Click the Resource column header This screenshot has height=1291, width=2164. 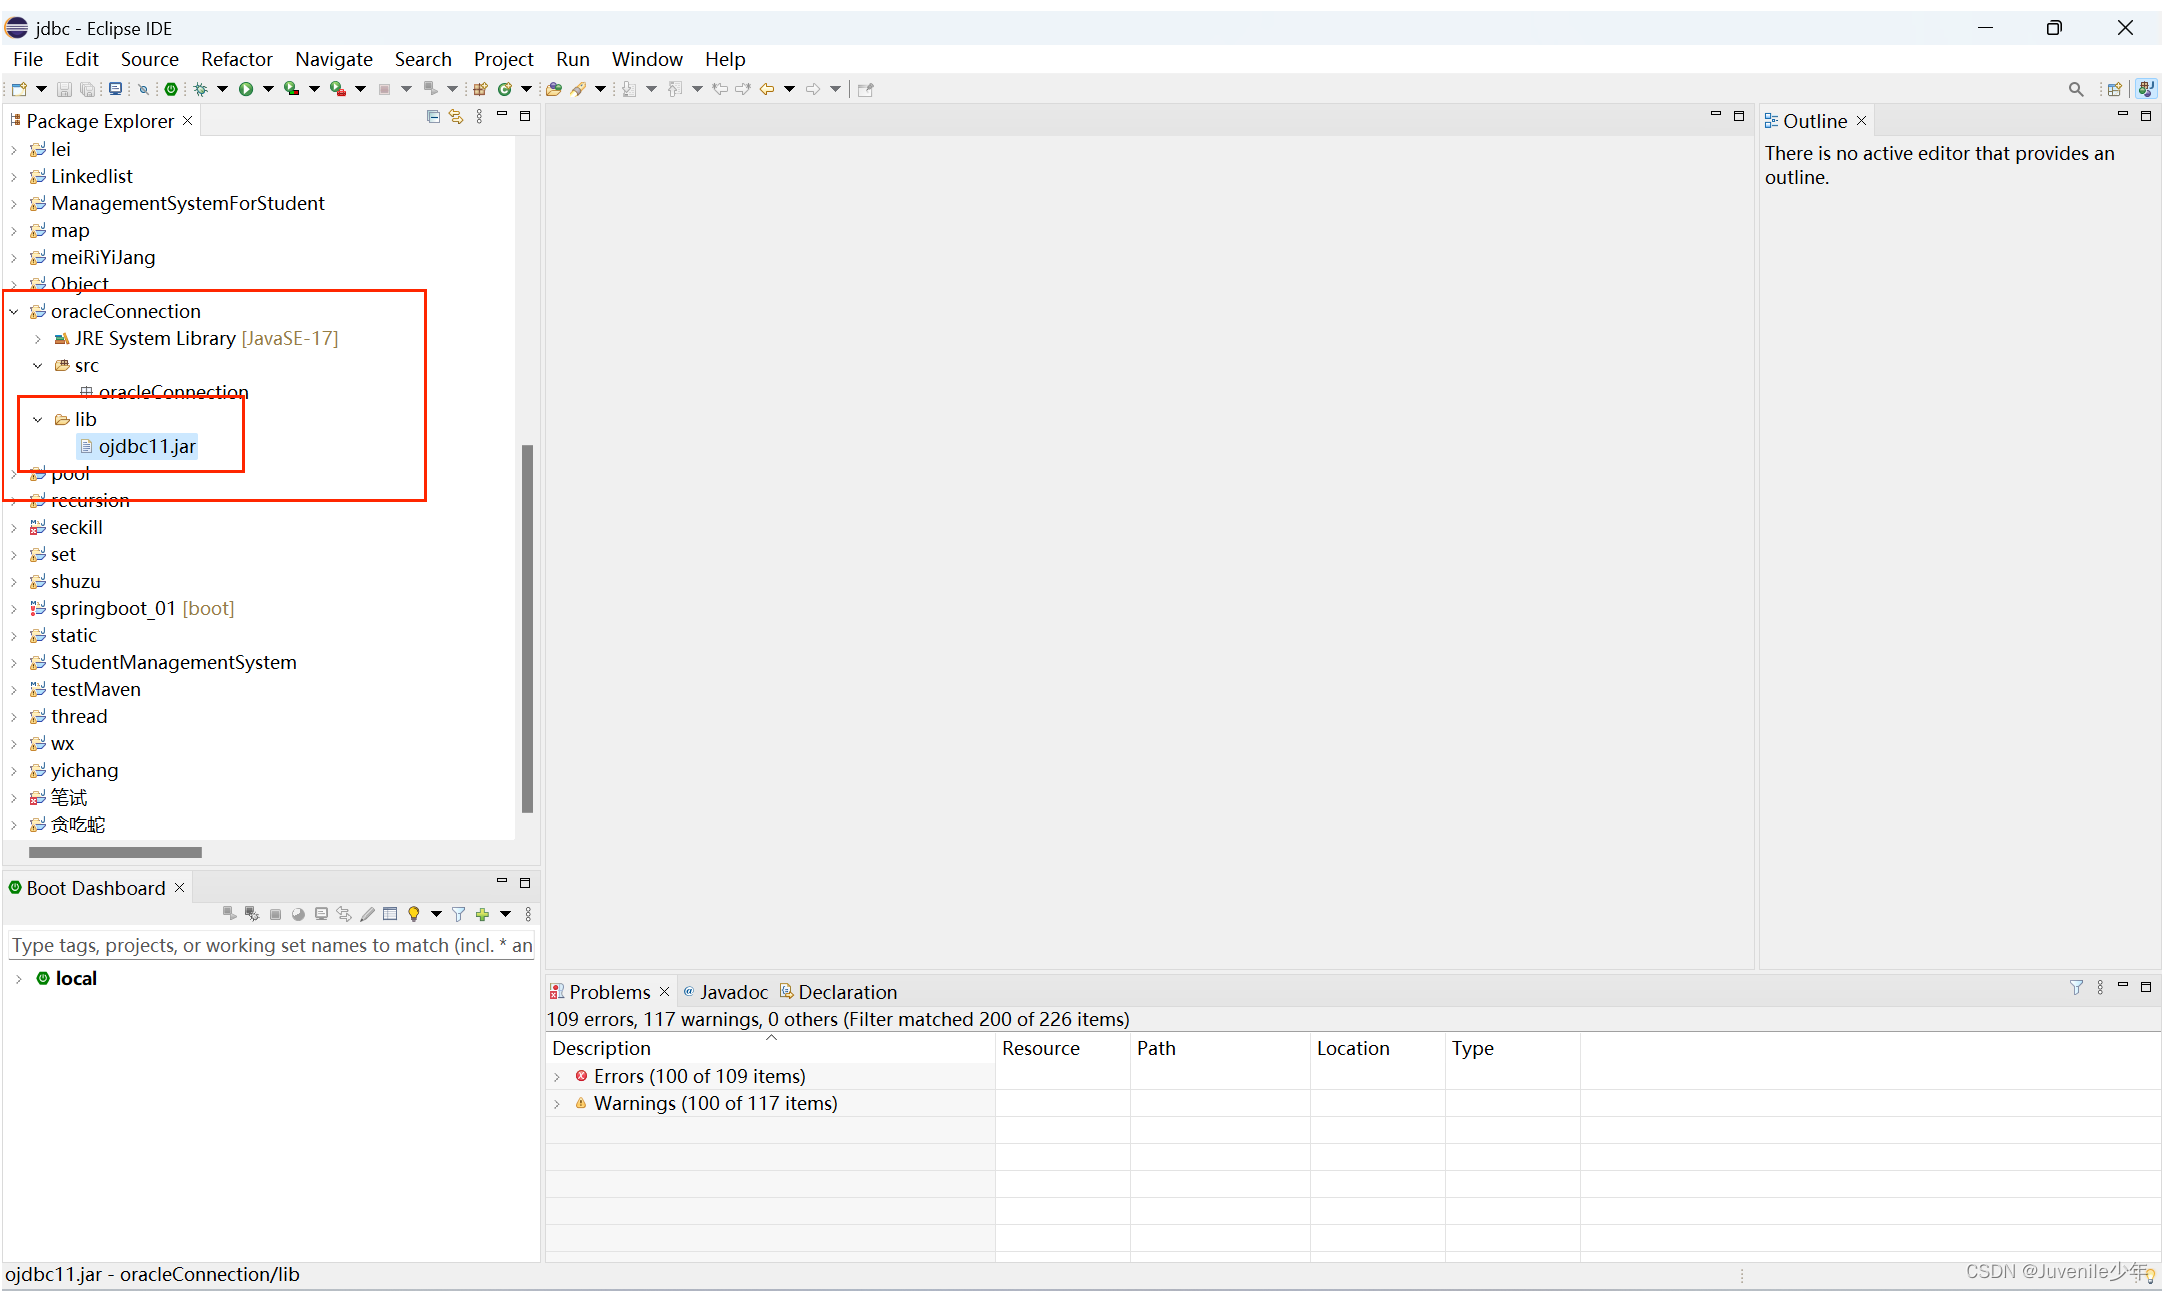click(1063, 1048)
